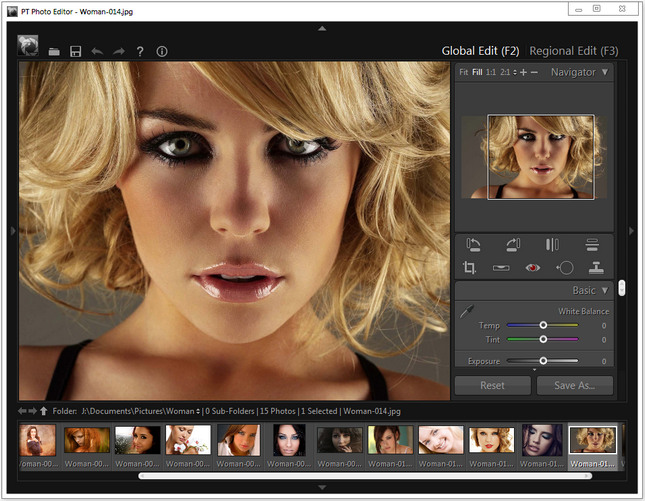
Task: Set navigator zoom to Fit
Action: (463, 72)
